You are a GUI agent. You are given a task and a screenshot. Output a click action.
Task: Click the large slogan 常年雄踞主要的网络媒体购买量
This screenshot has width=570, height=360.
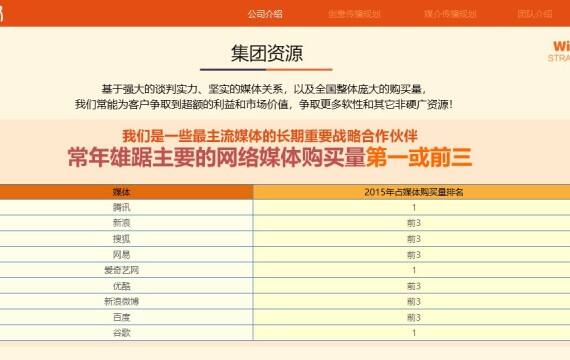click(217, 157)
